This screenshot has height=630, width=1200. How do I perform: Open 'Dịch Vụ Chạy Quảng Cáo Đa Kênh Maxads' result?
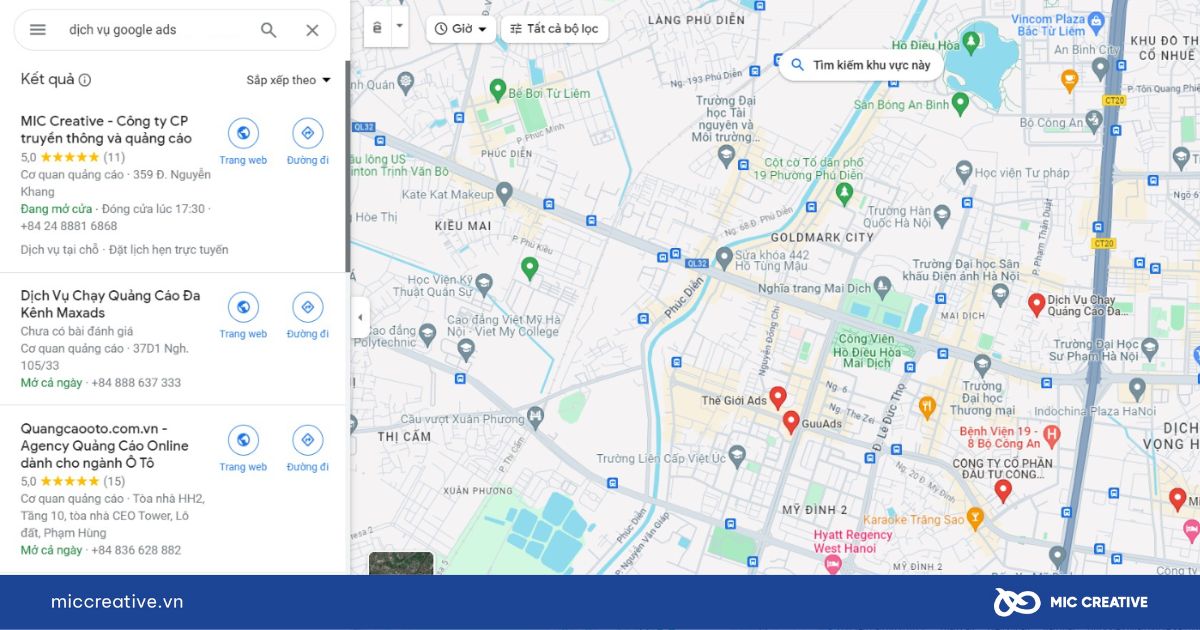pyautogui.click(x=110, y=304)
